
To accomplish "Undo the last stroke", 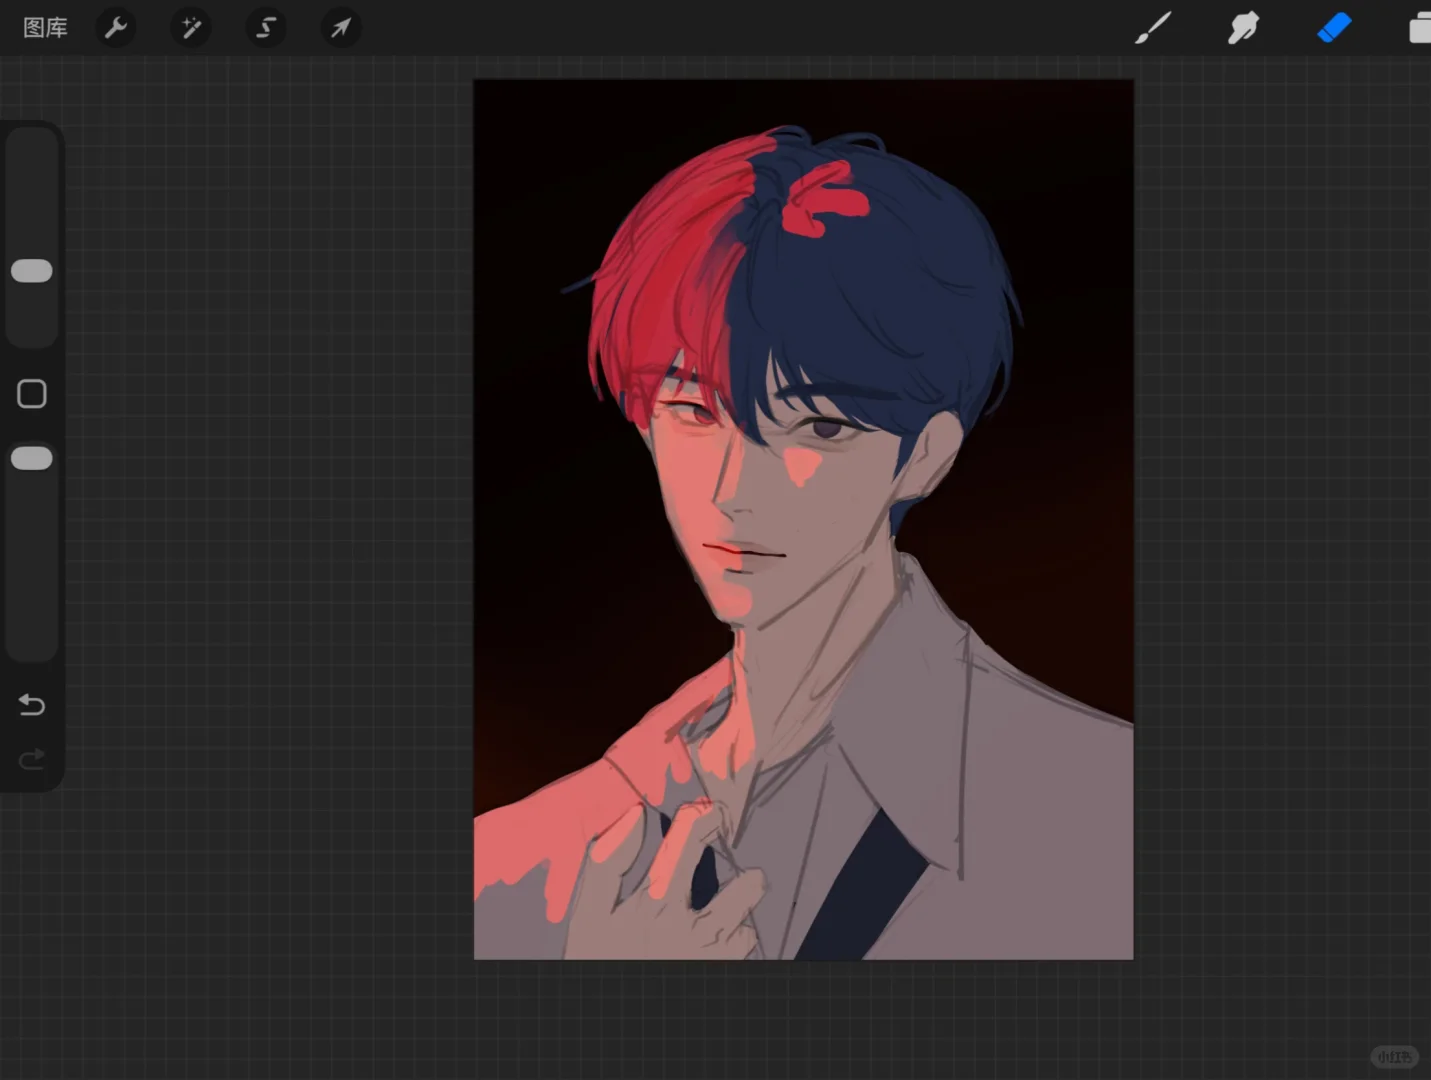I will click(32, 705).
